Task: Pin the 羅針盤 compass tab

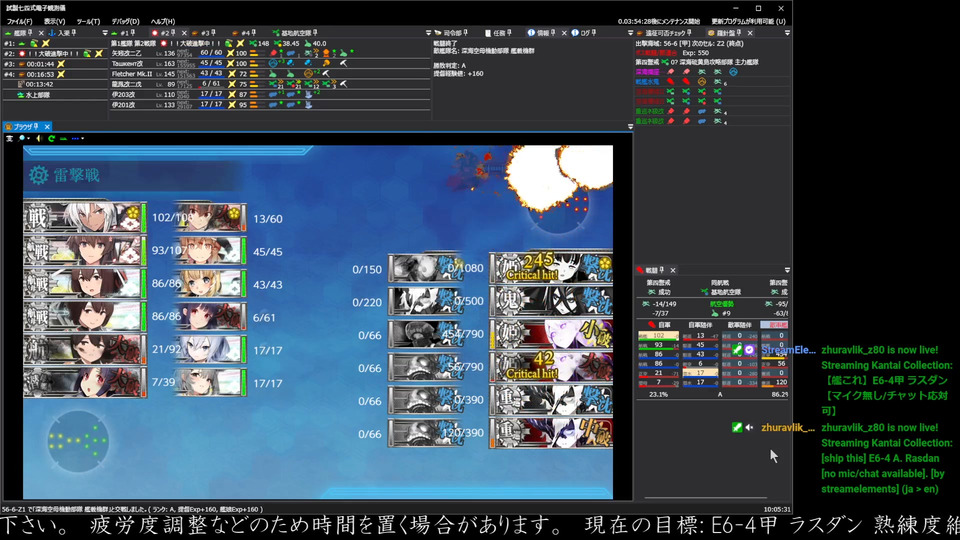Action: pos(739,33)
